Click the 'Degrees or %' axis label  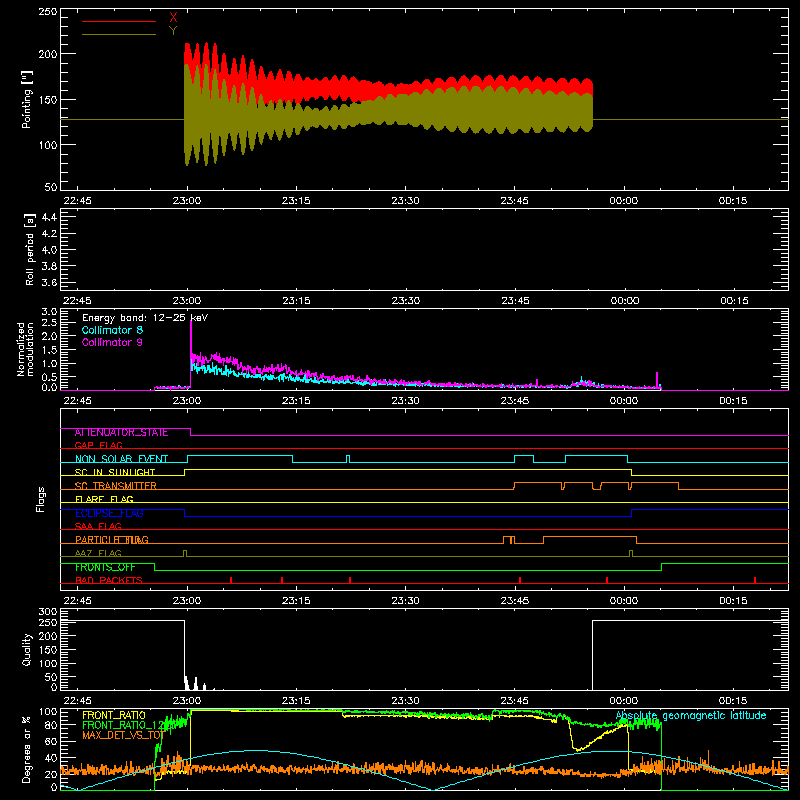(x=27, y=749)
